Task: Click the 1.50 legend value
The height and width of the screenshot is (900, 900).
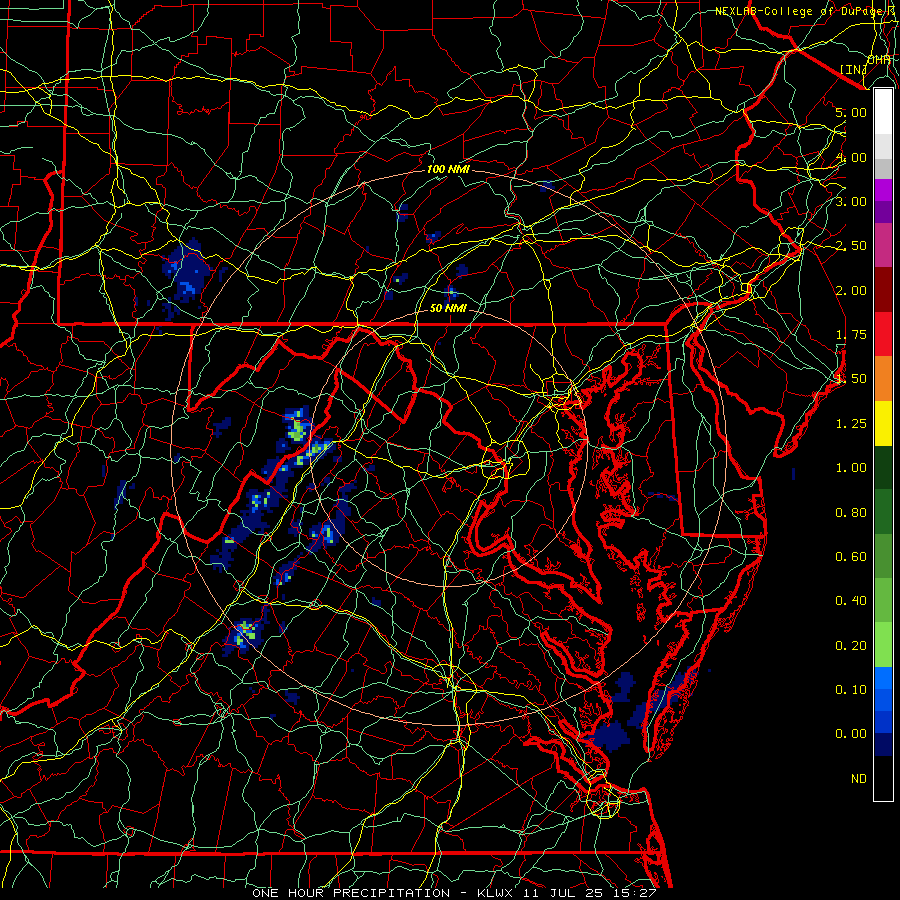Action: (x=851, y=379)
